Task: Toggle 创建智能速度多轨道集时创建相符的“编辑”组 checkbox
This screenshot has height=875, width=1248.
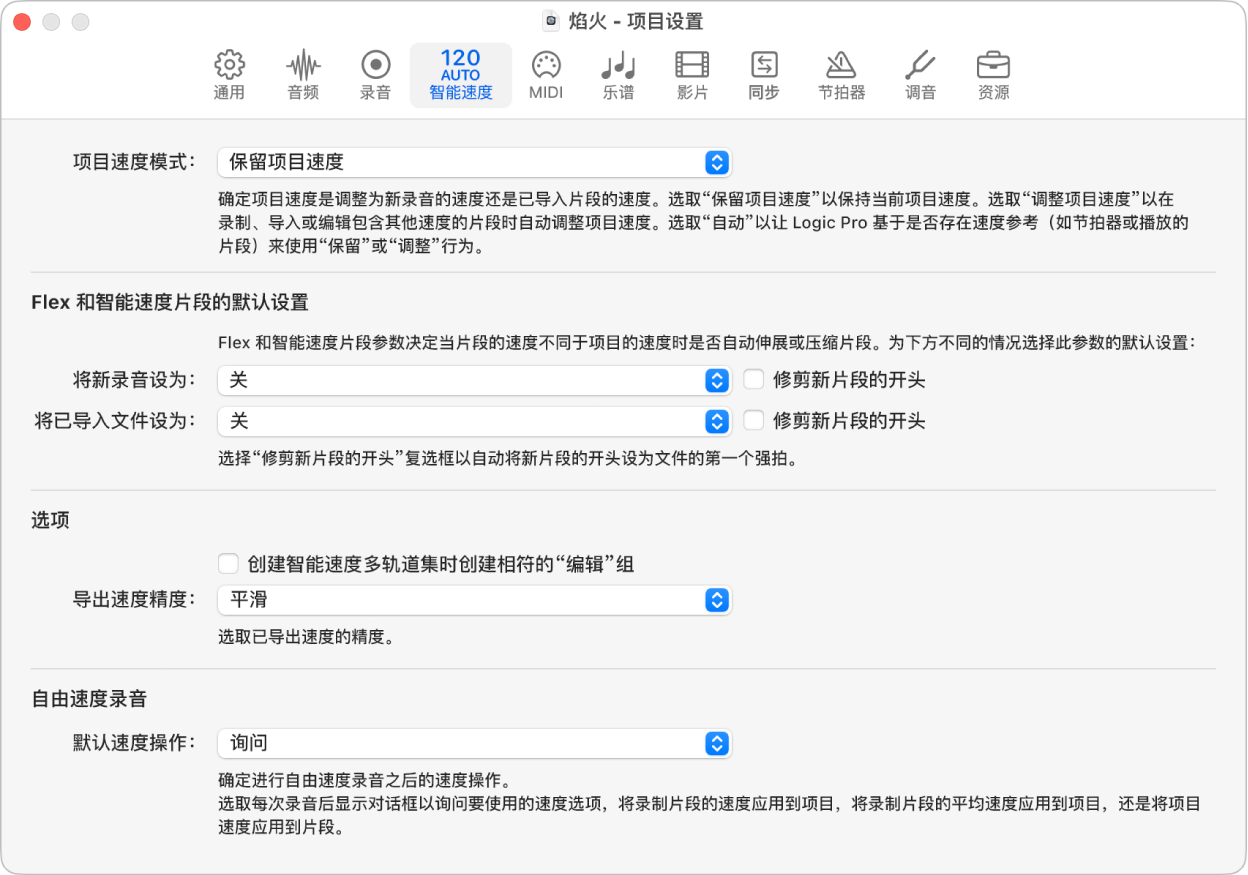Action: [229, 564]
